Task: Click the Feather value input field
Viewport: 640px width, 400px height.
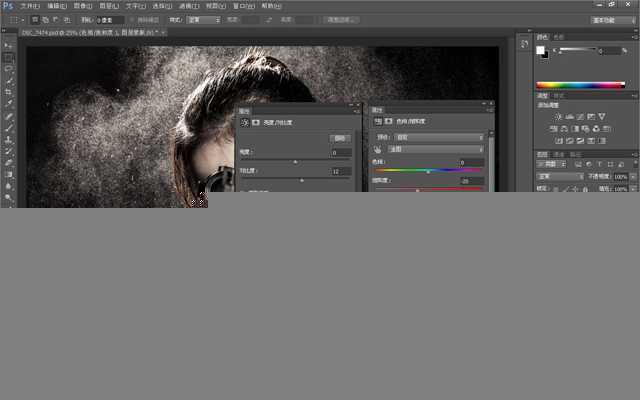Action: (x=110, y=20)
